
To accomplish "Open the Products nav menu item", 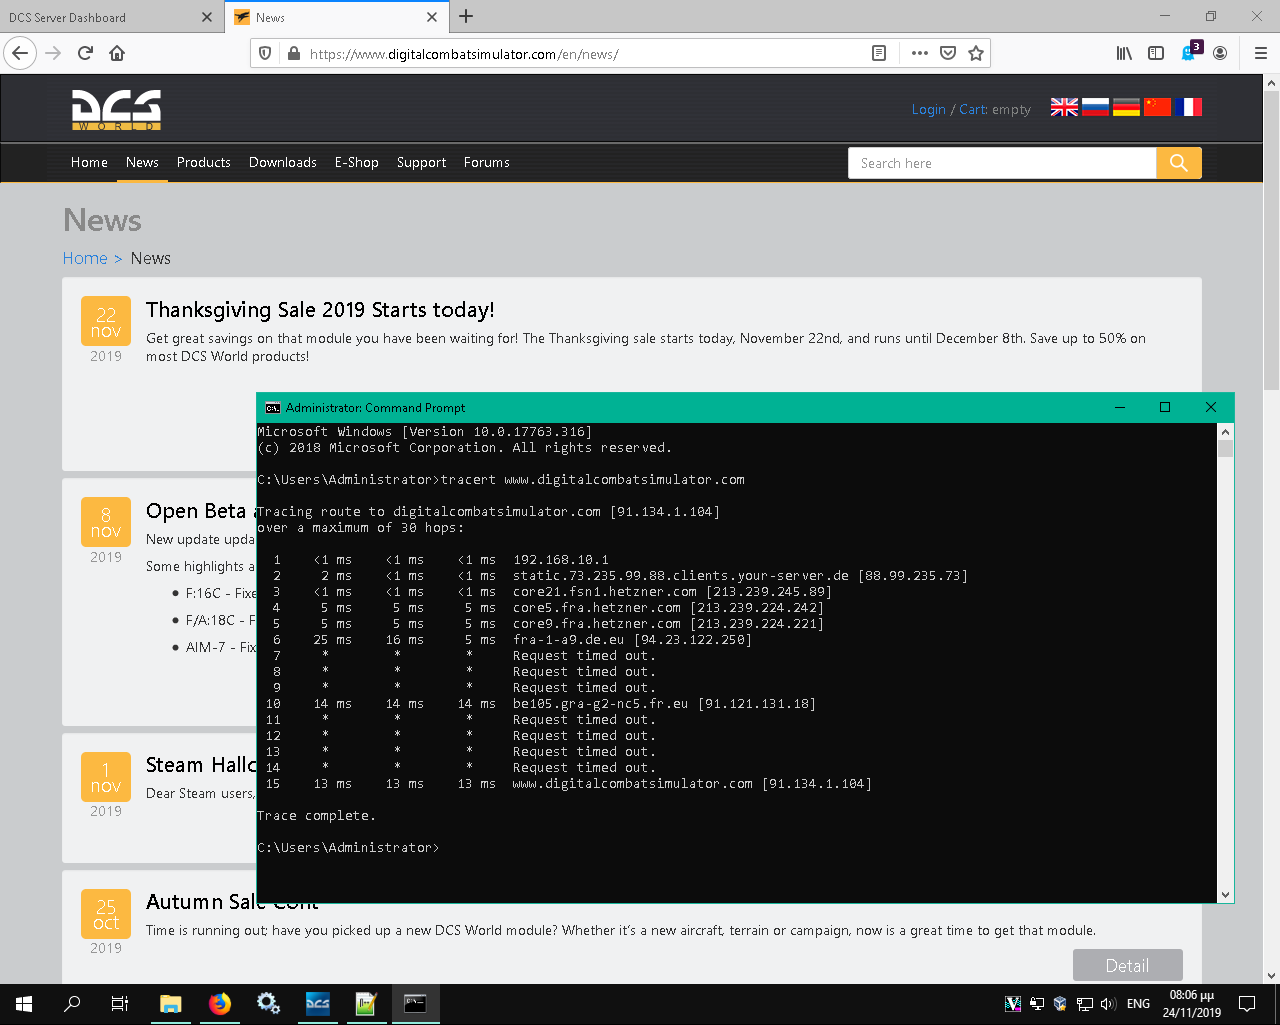I will point(204,162).
